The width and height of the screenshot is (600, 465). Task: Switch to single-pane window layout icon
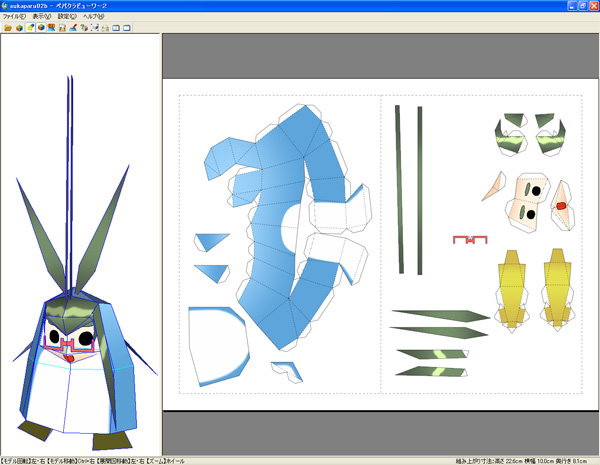click(x=127, y=28)
